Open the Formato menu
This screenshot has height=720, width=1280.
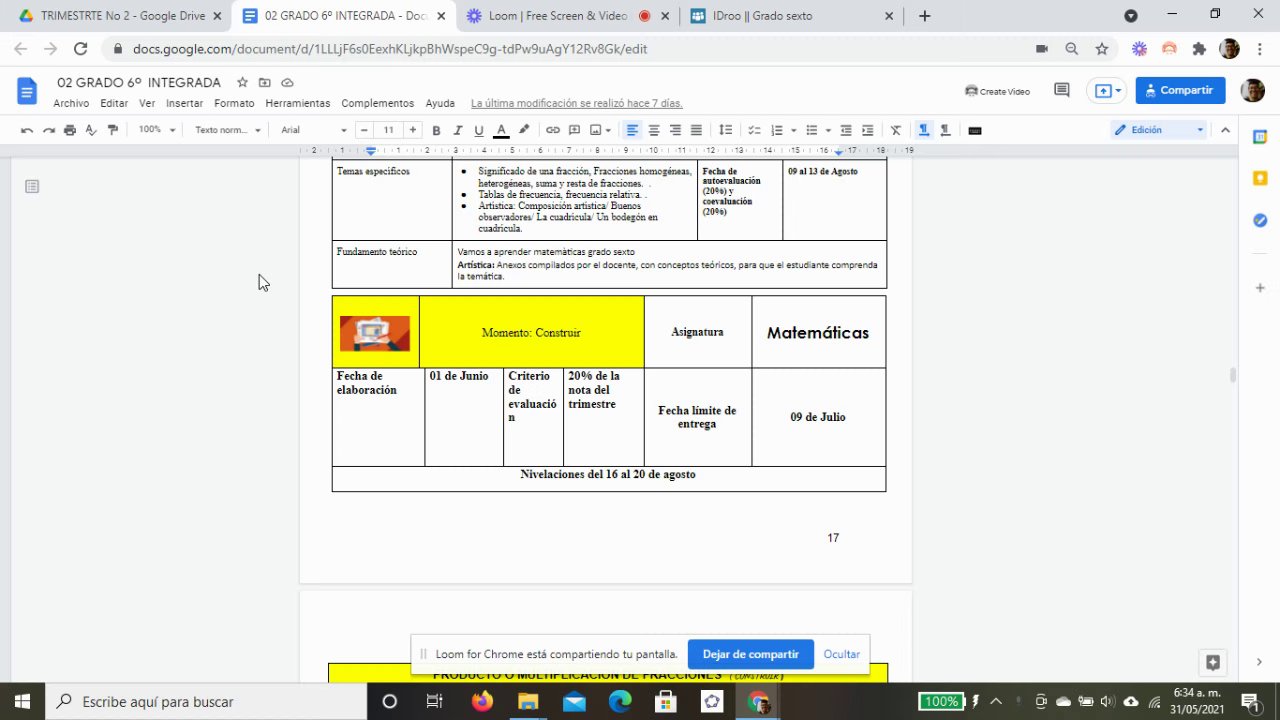pos(234,103)
